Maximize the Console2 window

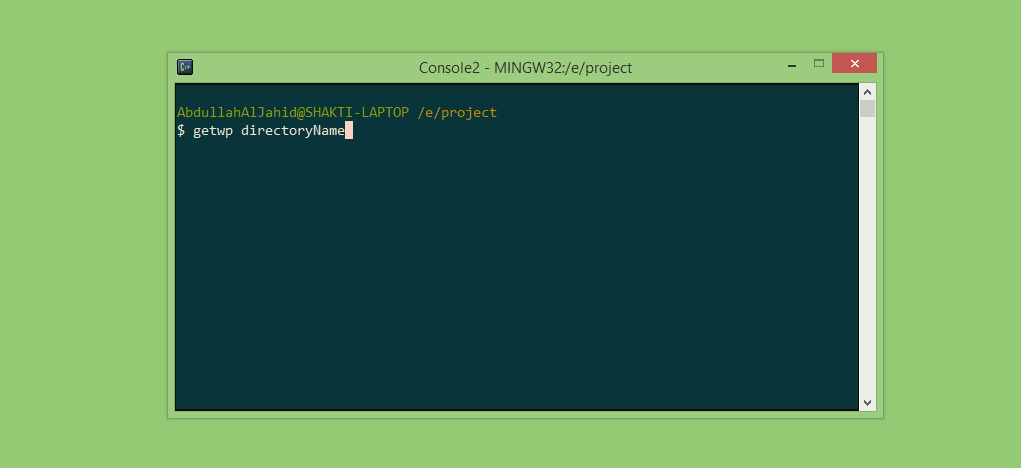(818, 63)
